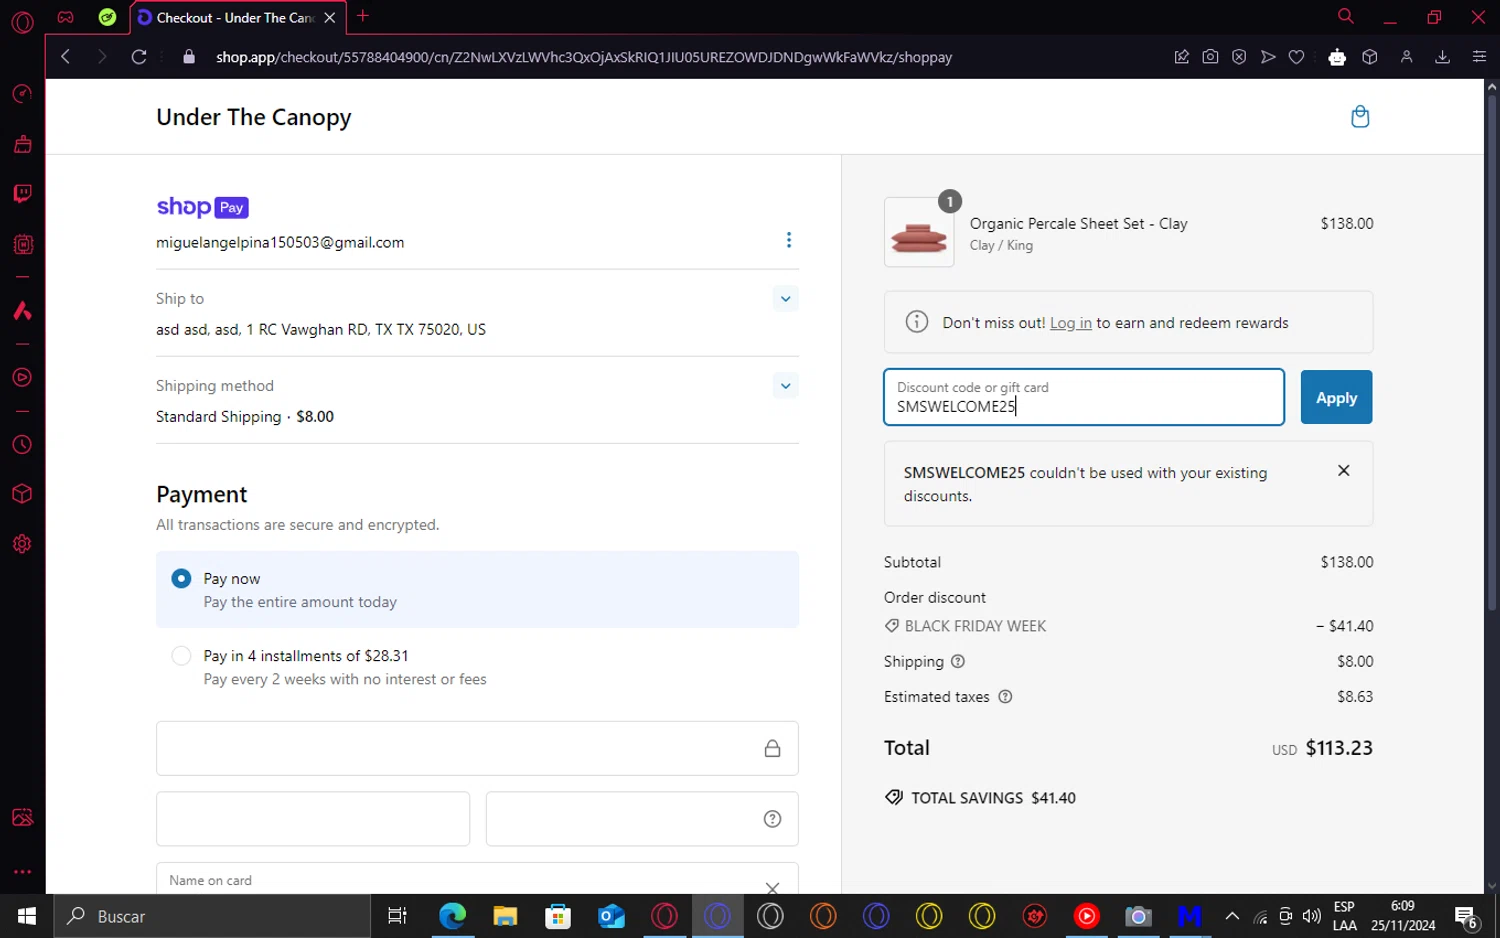Viewport: 1500px width, 938px height.
Task: Switch to the Checkout - Under The Canopy tab
Action: coord(236,18)
